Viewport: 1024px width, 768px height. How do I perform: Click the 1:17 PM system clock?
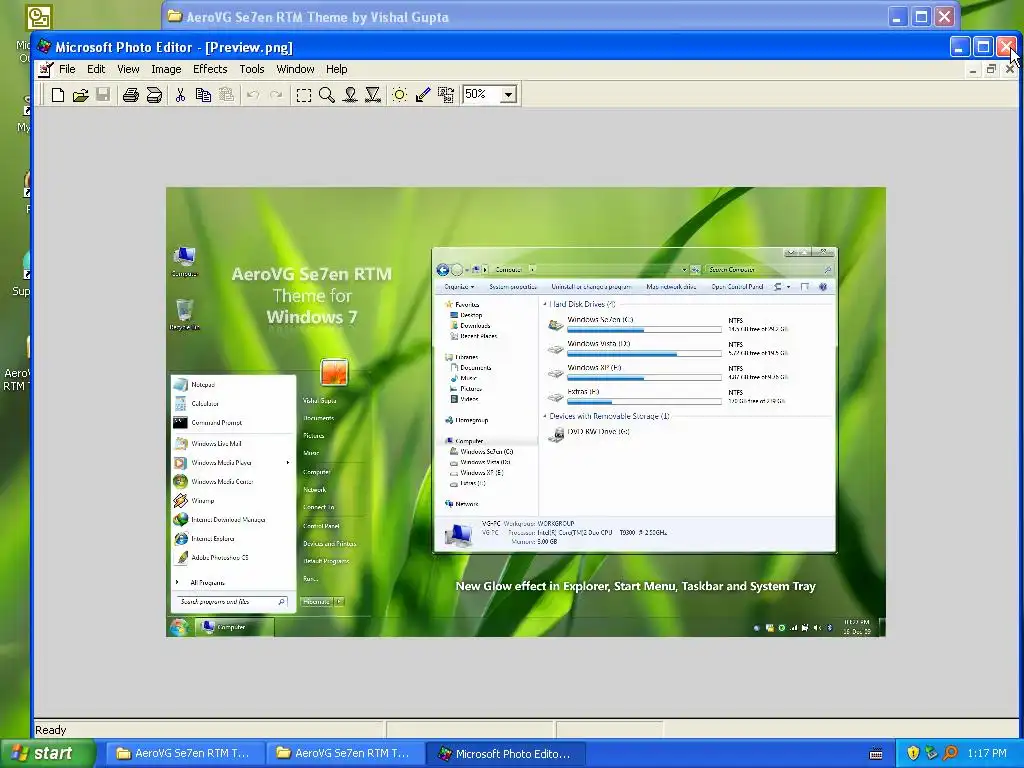point(987,753)
